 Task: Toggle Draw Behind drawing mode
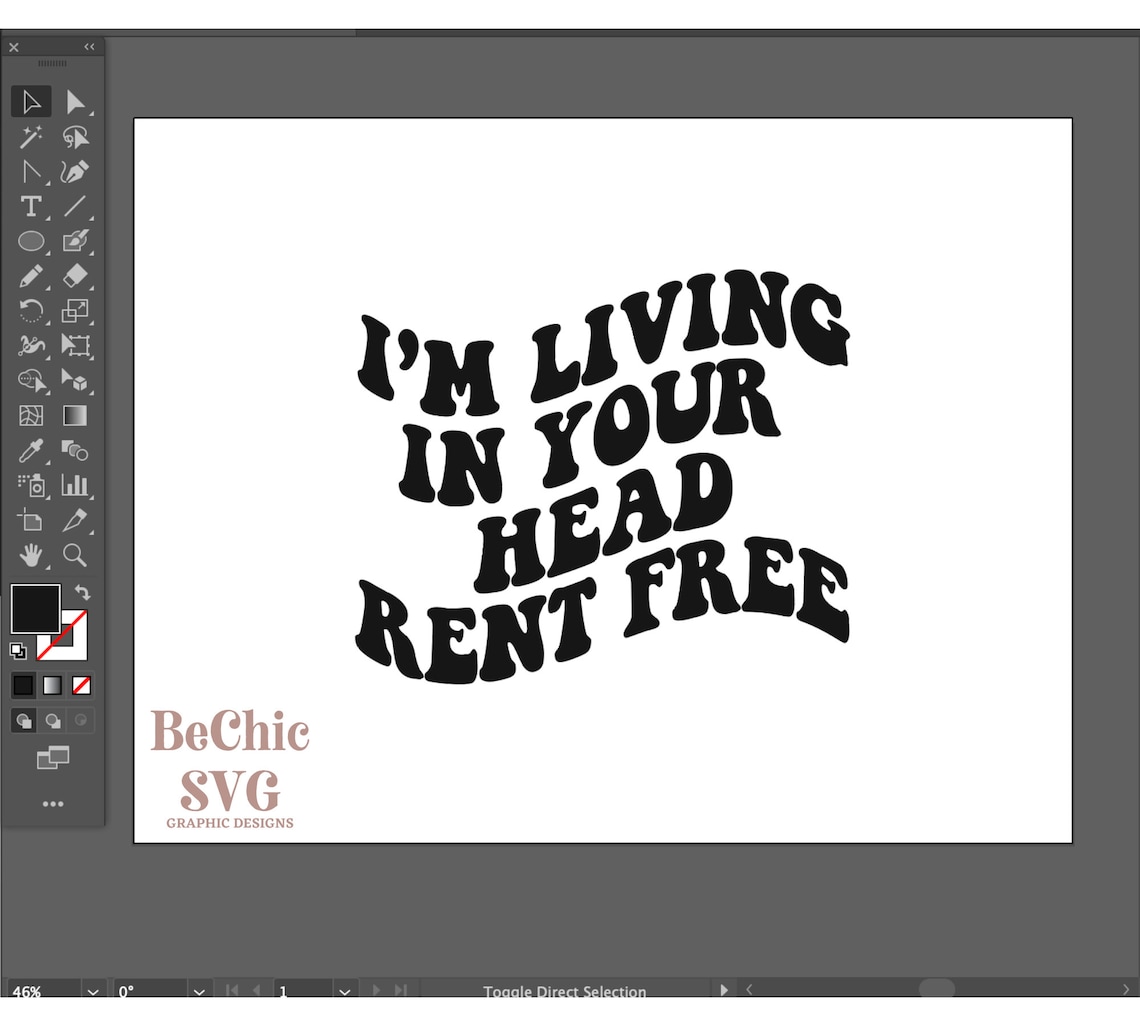coord(52,720)
